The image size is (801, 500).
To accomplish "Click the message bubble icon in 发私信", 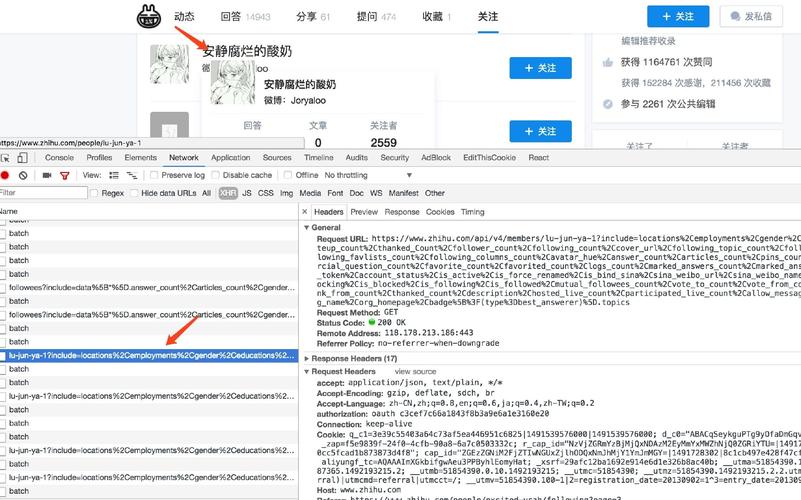I will coord(735,16).
